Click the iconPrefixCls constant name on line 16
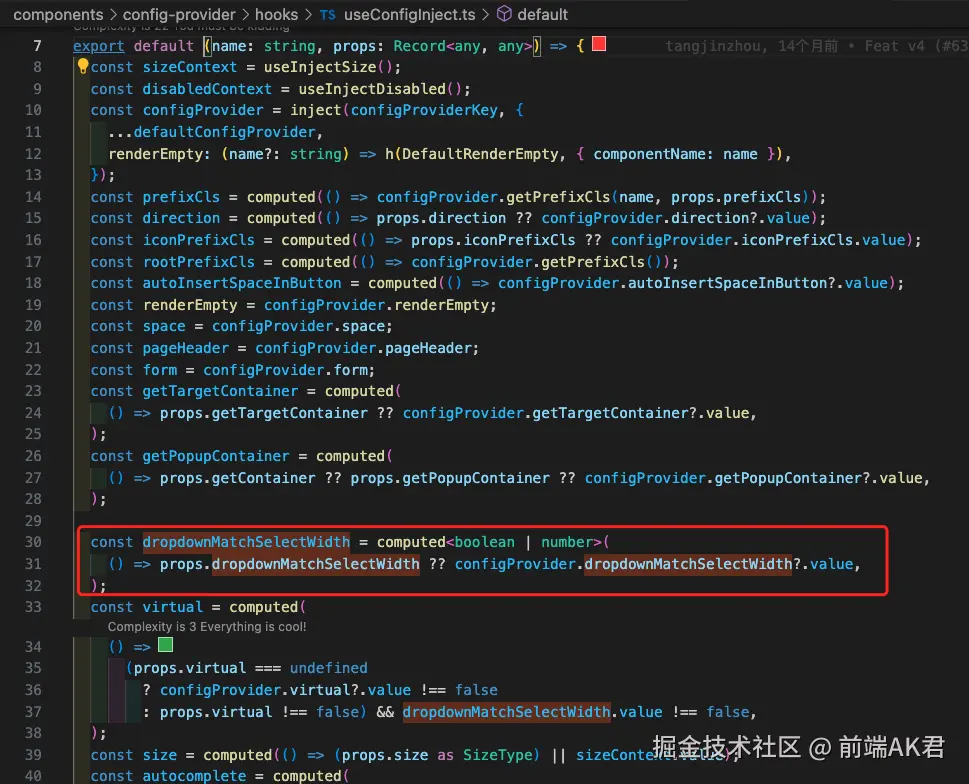The width and height of the screenshot is (969, 784). 198,240
